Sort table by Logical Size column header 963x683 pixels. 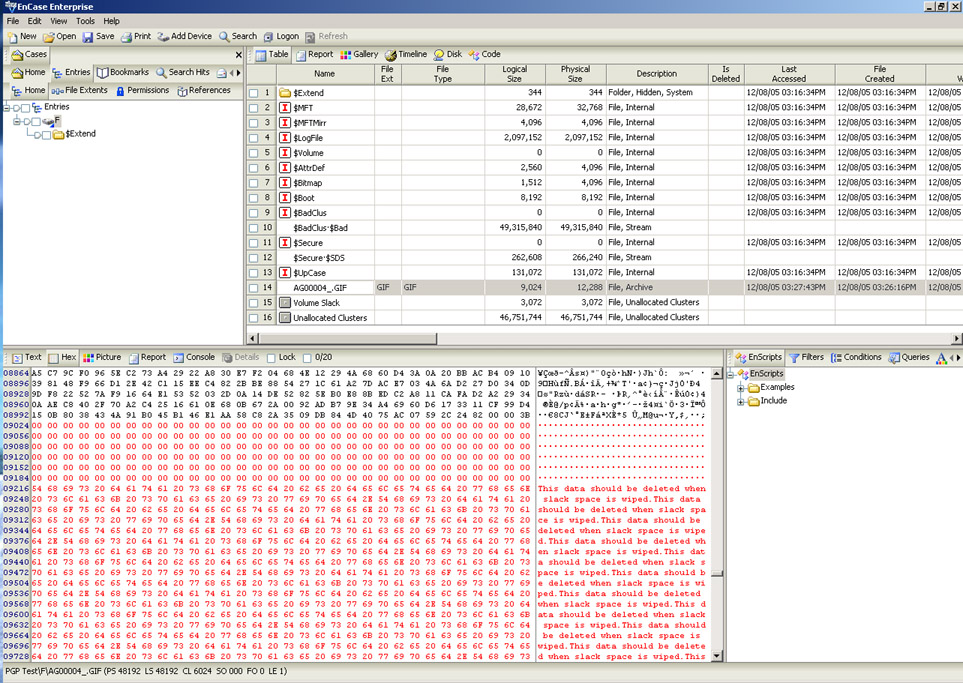click(515, 74)
